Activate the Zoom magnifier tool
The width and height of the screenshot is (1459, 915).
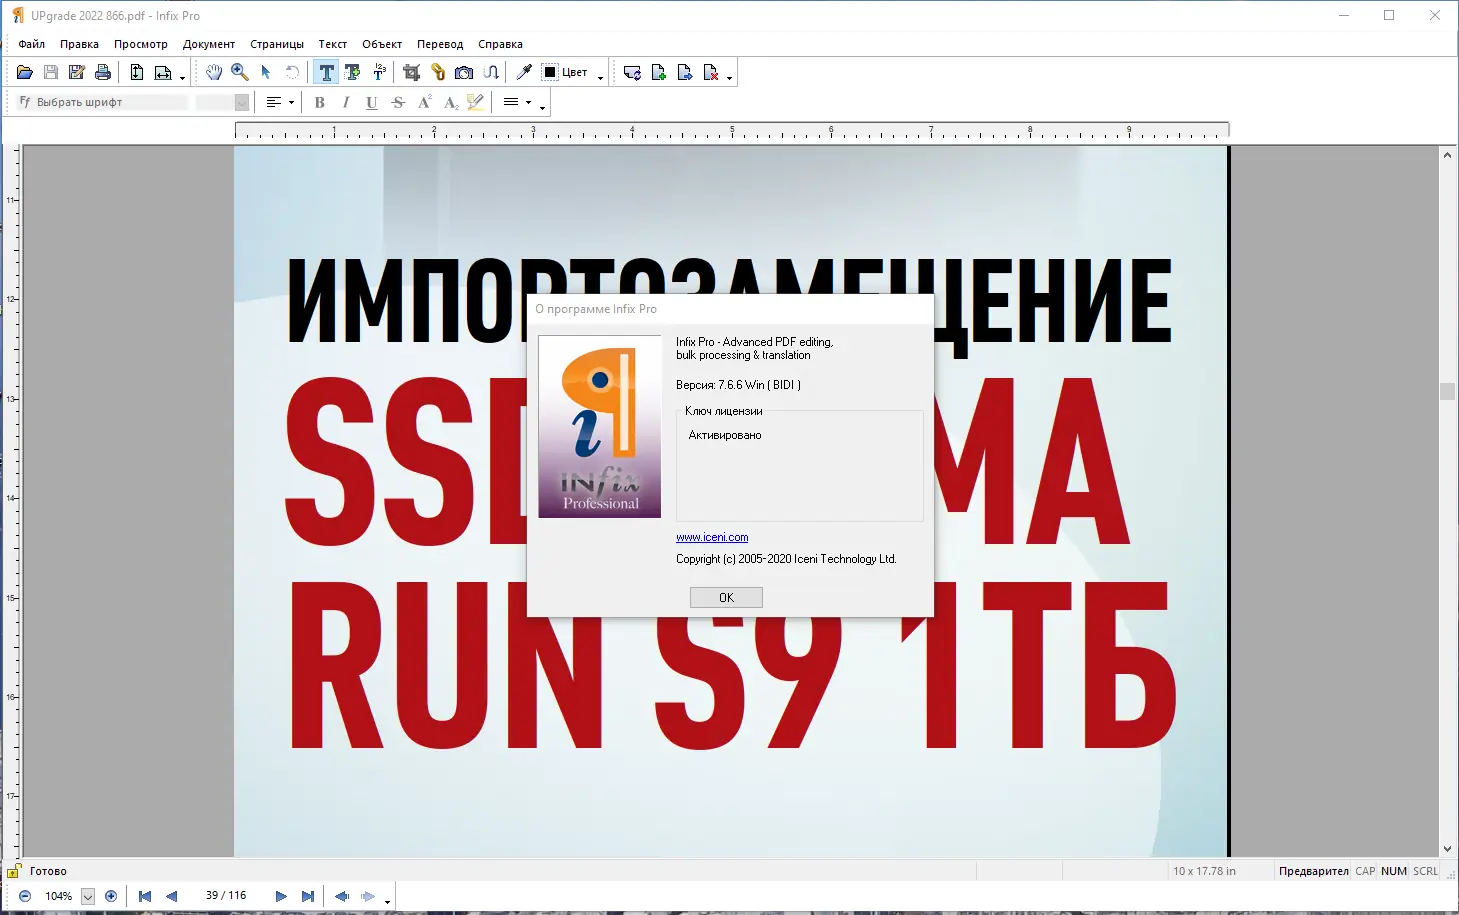(x=239, y=71)
